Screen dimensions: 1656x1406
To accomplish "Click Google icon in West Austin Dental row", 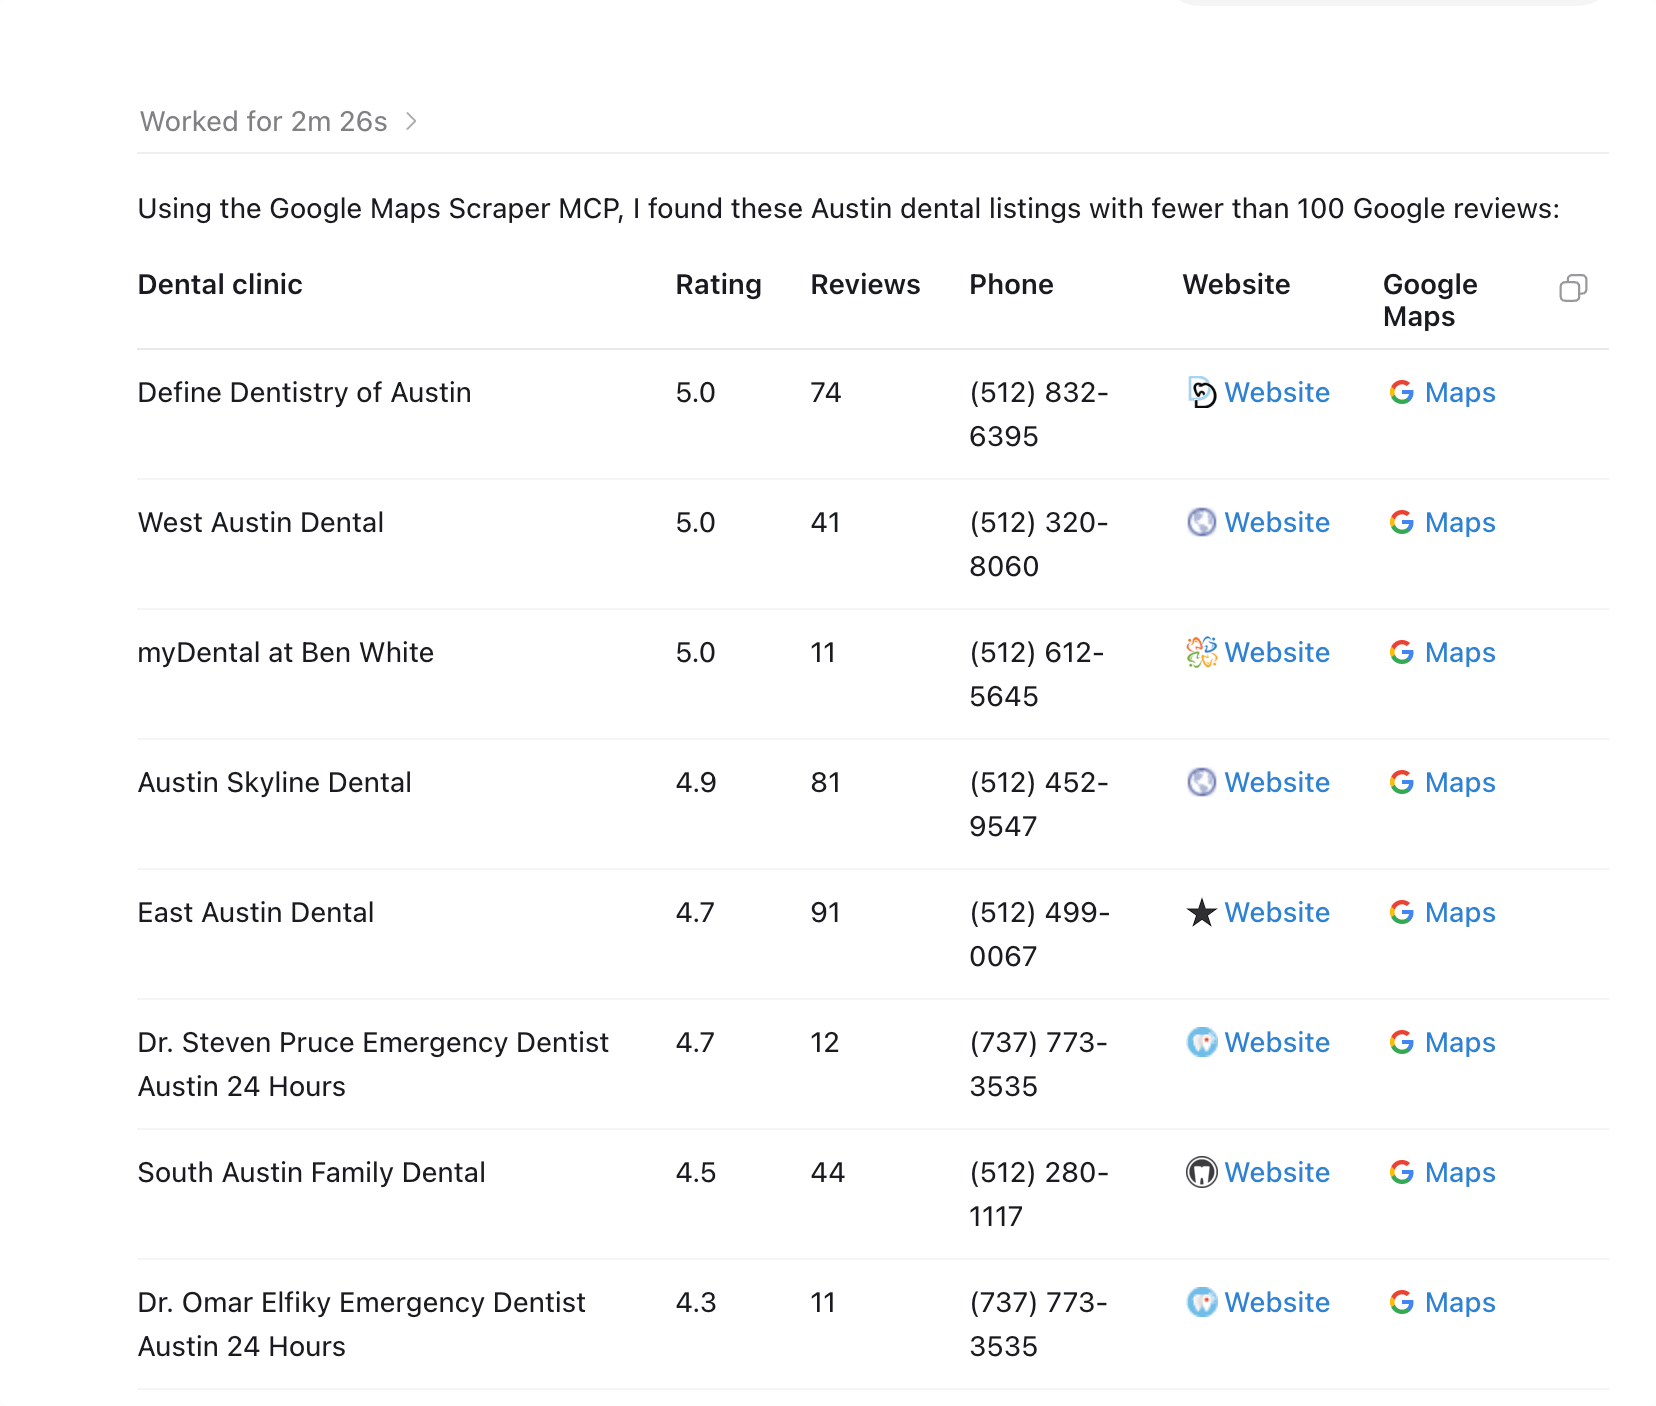I will click(1402, 523).
